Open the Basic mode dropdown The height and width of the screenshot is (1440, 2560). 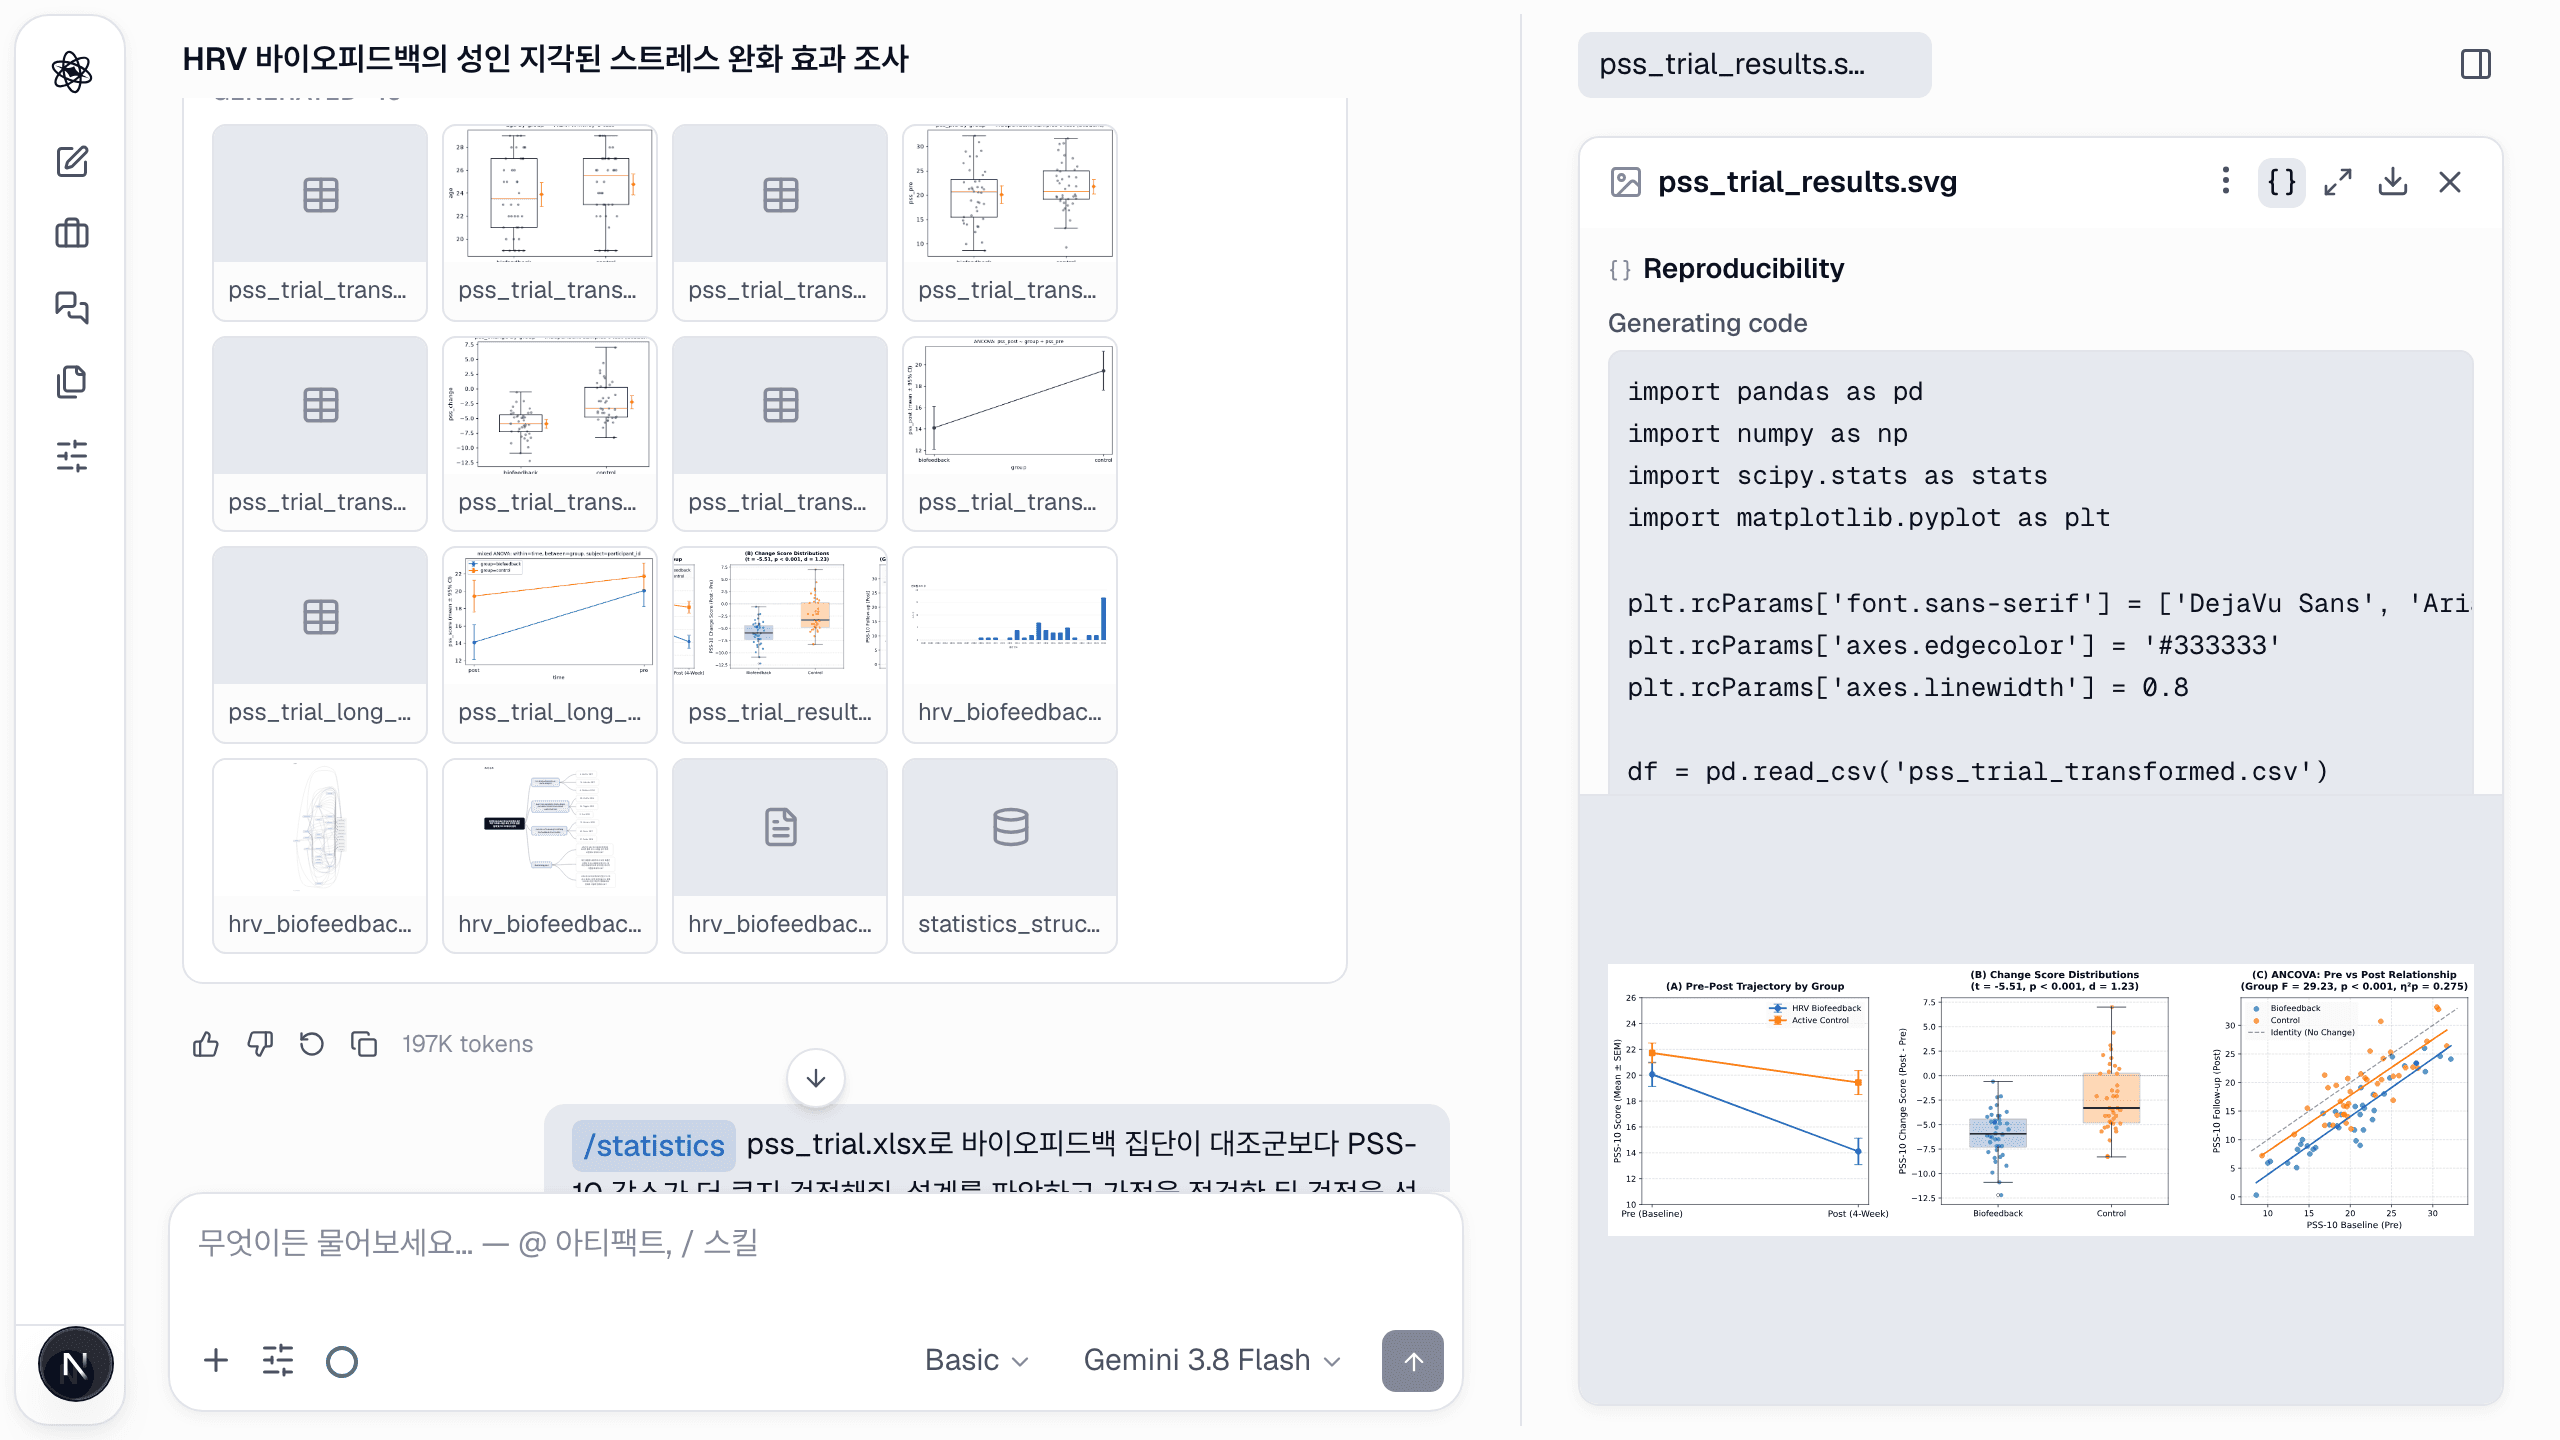coord(976,1361)
